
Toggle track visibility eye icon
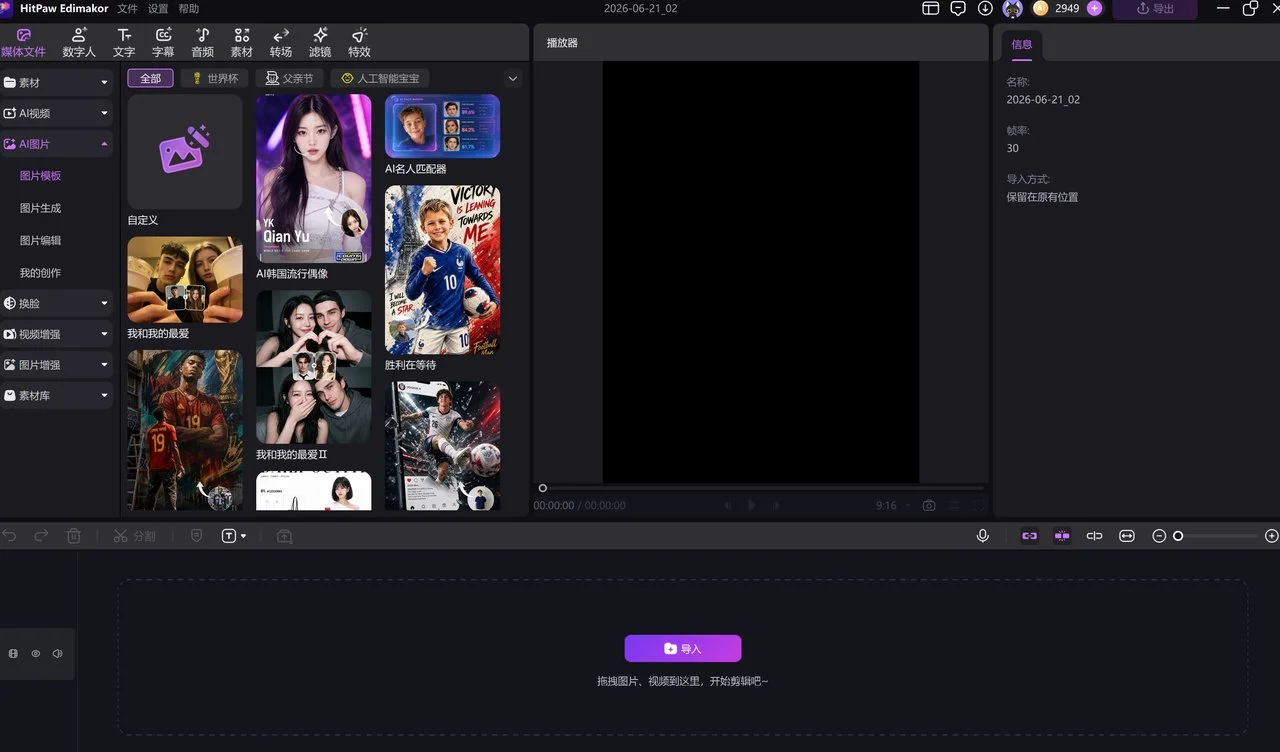point(35,654)
